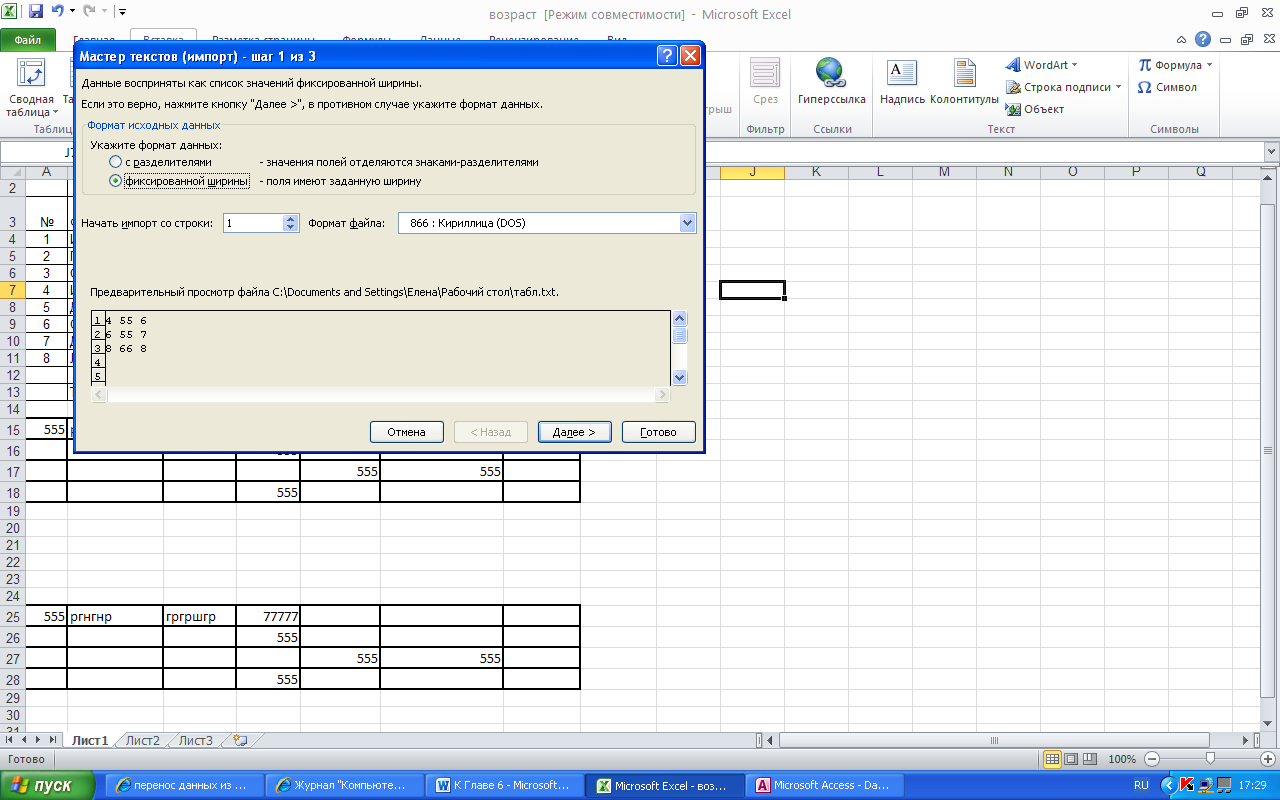The height and width of the screenshot is (800, 1280).
Task: Go to the last sheet navigation arrow
Action: (53, 740)
